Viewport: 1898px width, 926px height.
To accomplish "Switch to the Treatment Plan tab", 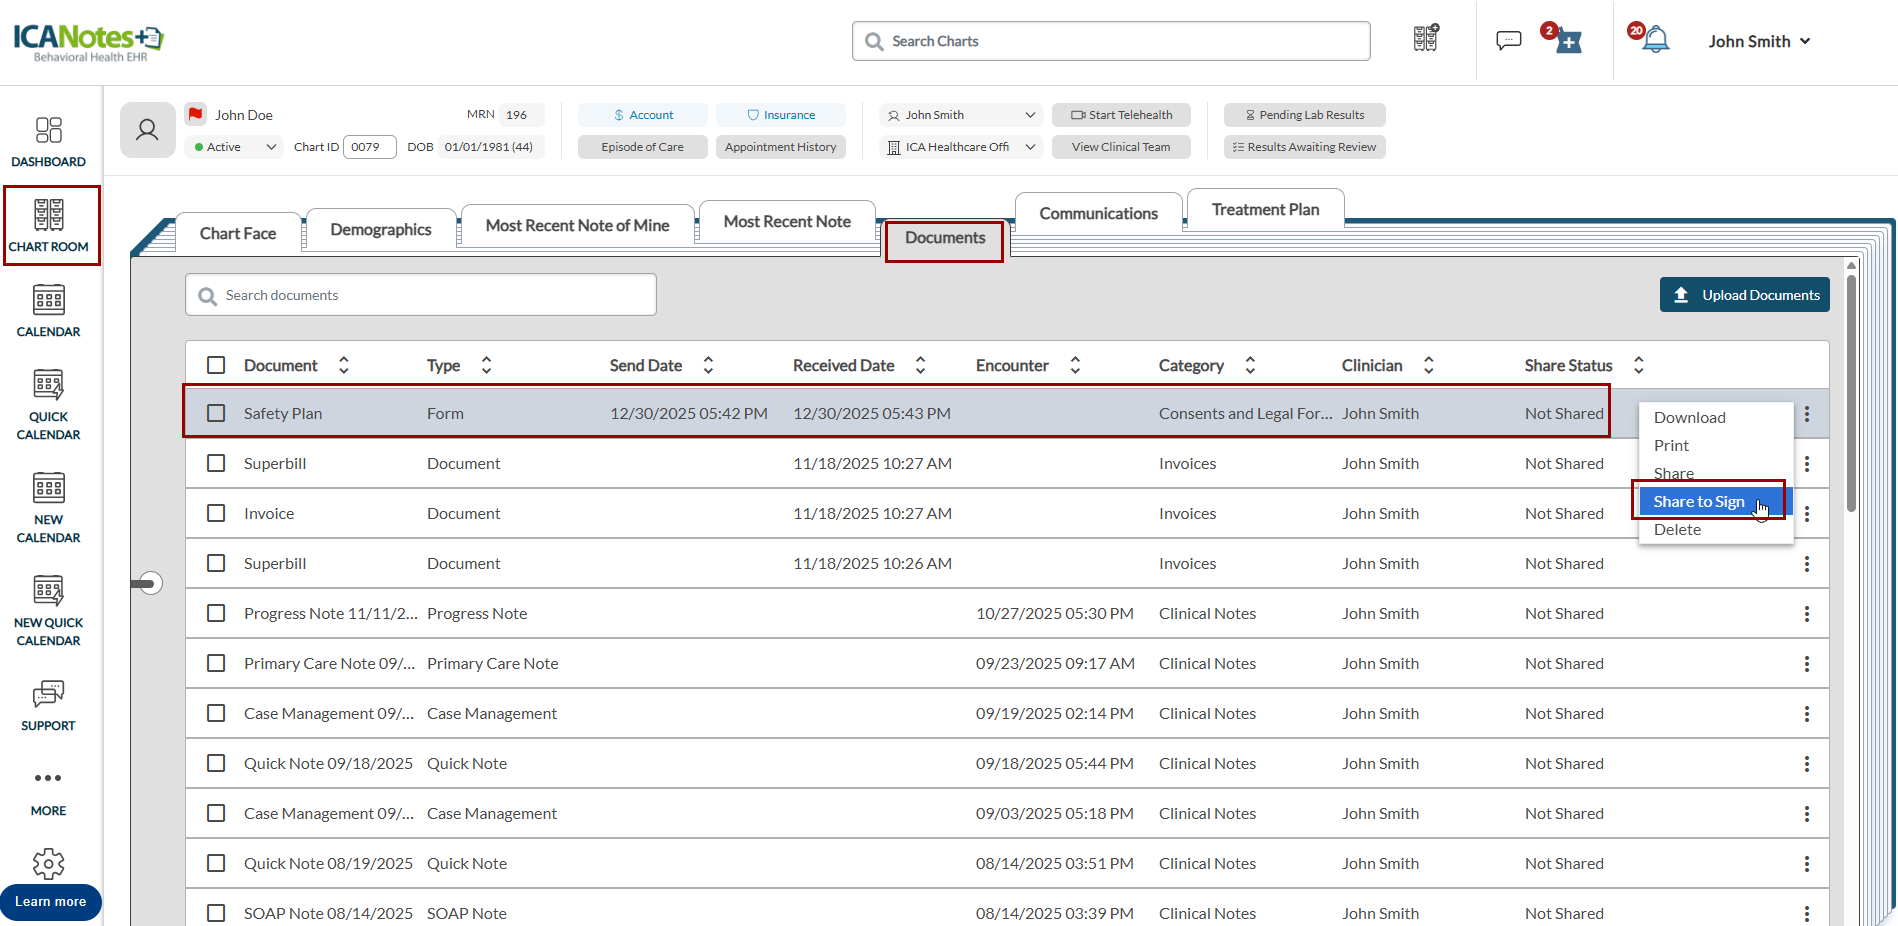I will tap(1265, 210).
